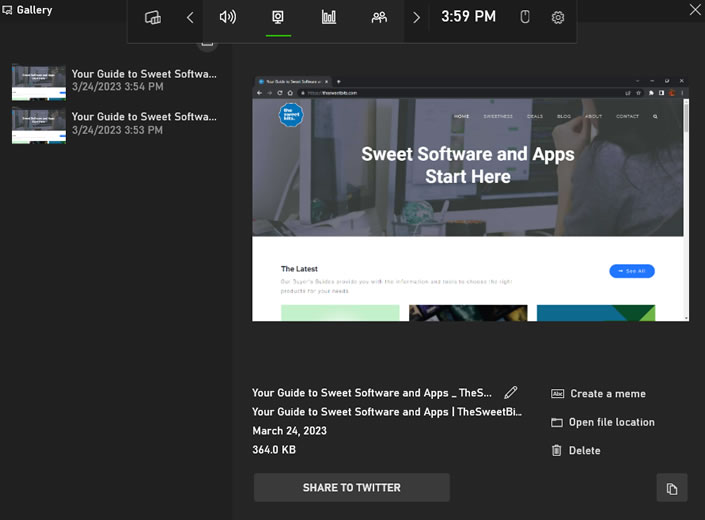This screenshot has width=705, height=520.
Task: Click the 364.0 KB file size text
Action: [x=274, y=449]
